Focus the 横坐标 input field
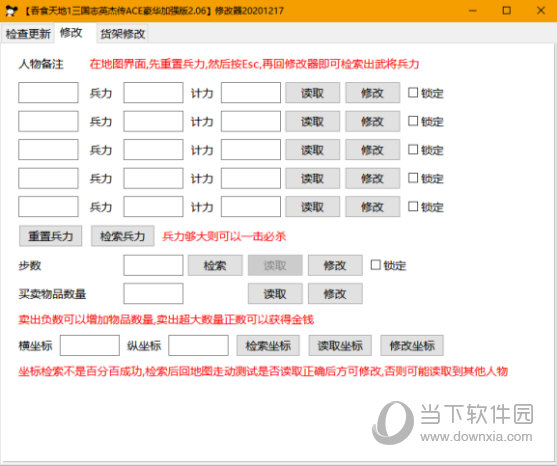This screenshot has width=557, height=466. pyautogui.click(x=90, y=345)
